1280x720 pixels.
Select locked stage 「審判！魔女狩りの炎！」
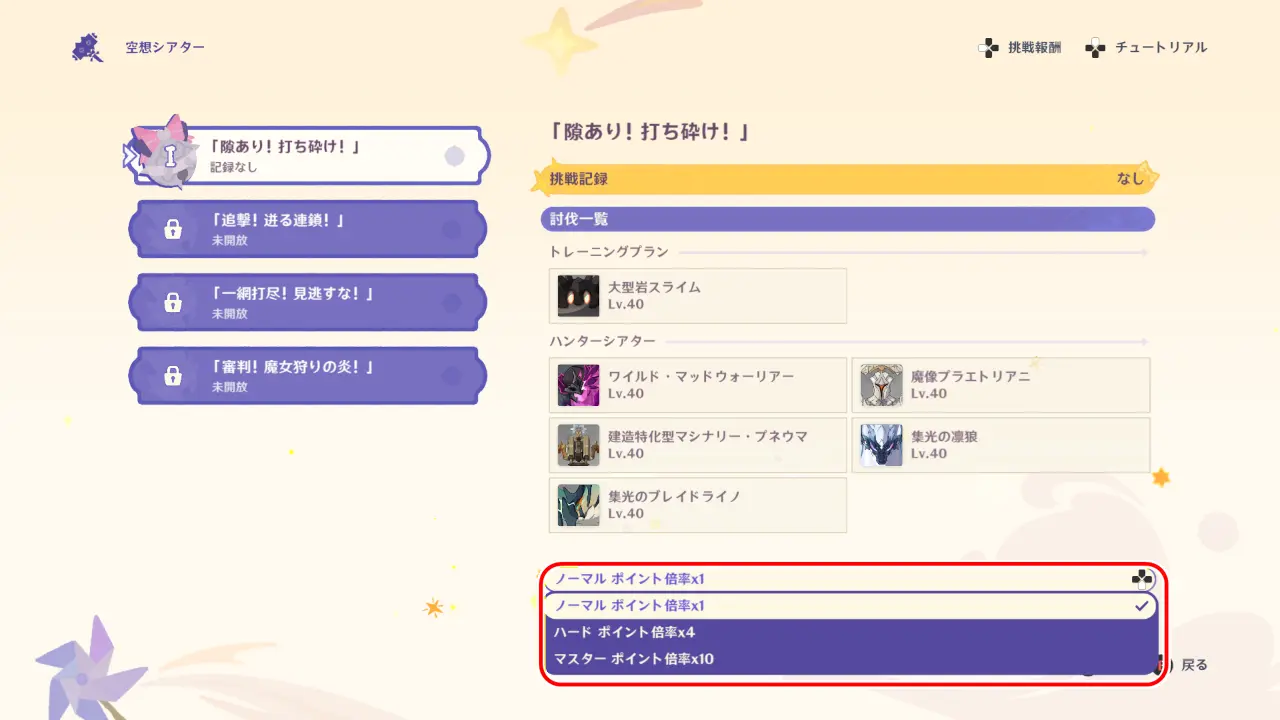(x=308, y=375)
